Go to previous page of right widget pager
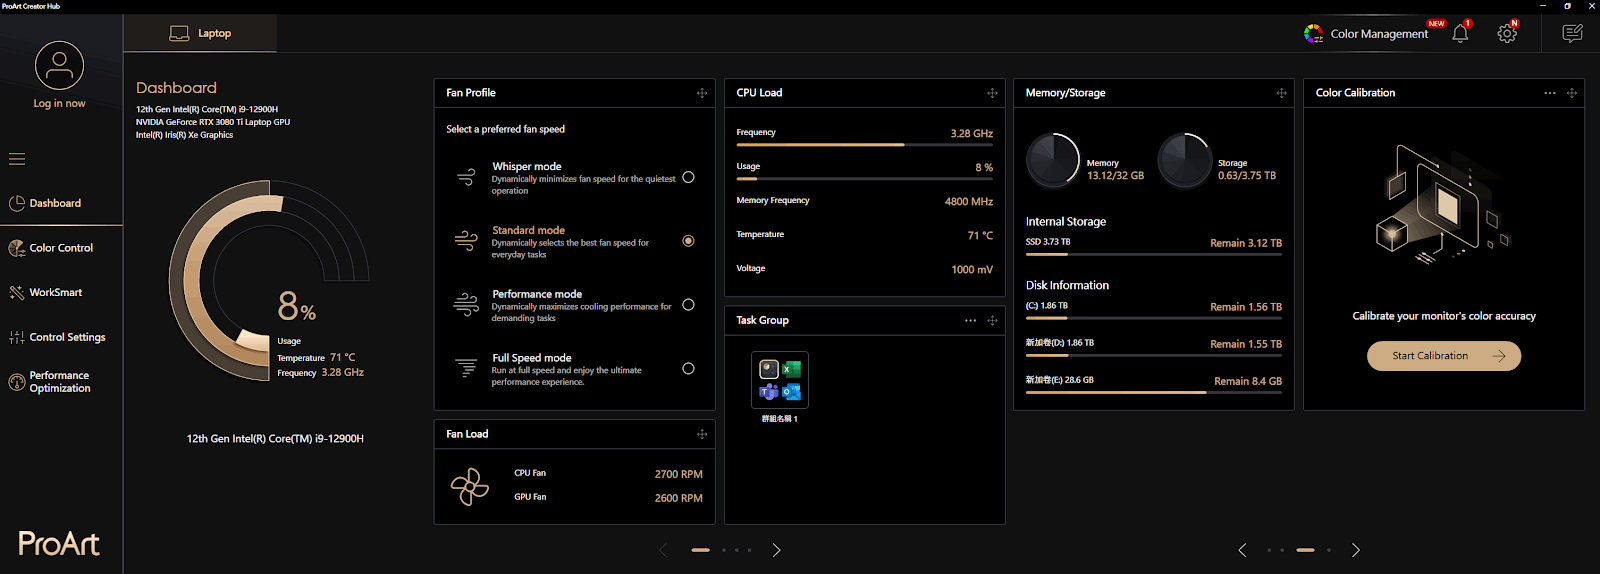This screenshot has height=574, width=1600. click(x=1242, y=550)
